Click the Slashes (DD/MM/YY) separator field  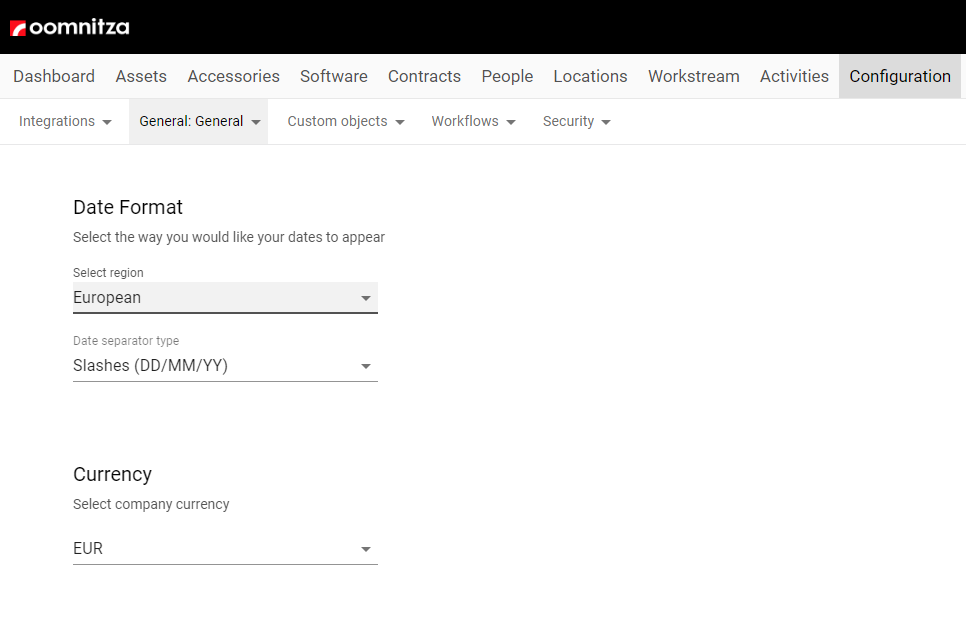tap(210, 366)
